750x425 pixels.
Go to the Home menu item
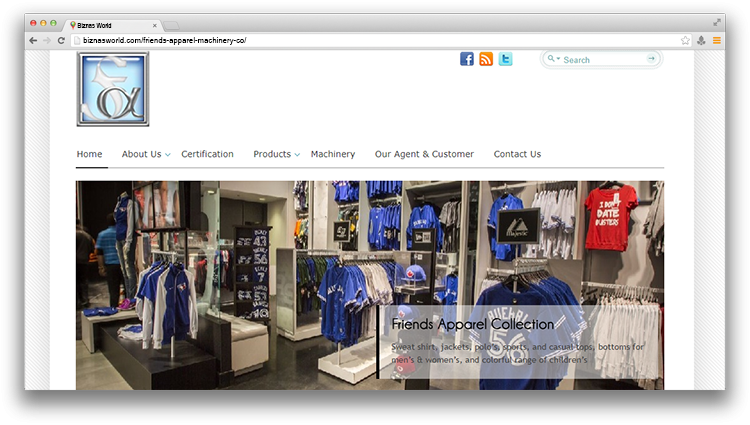coord(89,154)
